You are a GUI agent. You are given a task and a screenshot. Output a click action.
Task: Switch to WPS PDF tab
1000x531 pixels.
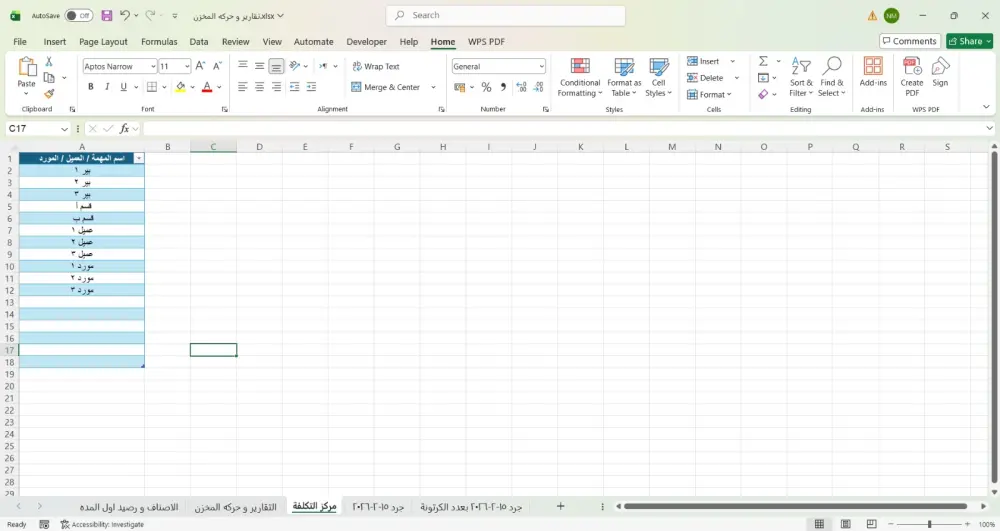487,41
